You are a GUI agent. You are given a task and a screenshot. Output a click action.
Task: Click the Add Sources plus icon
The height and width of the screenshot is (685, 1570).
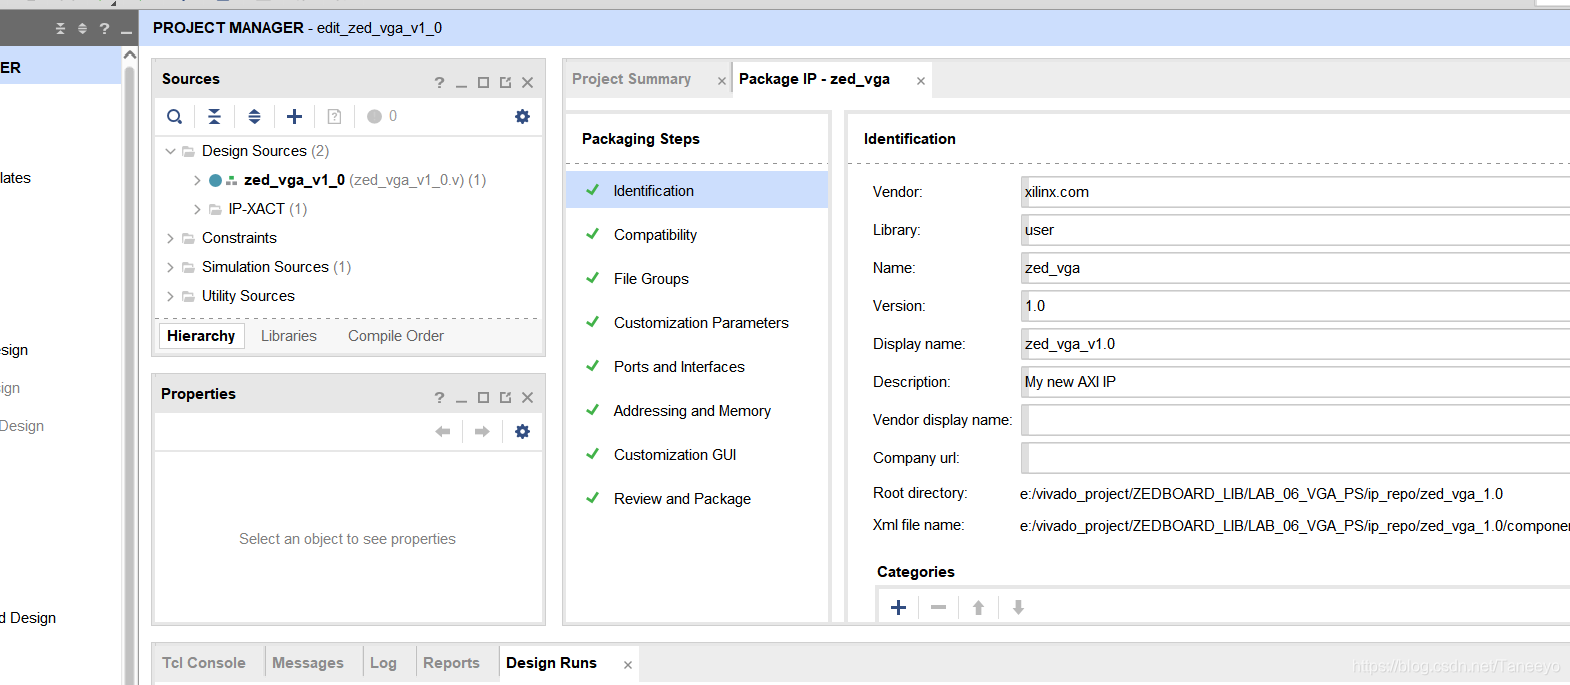click(x=294, y=117)
